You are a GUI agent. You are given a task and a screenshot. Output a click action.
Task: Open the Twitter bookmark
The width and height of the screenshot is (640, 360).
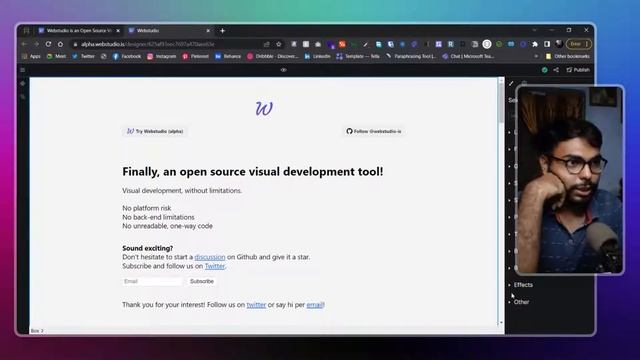point(83,56)
